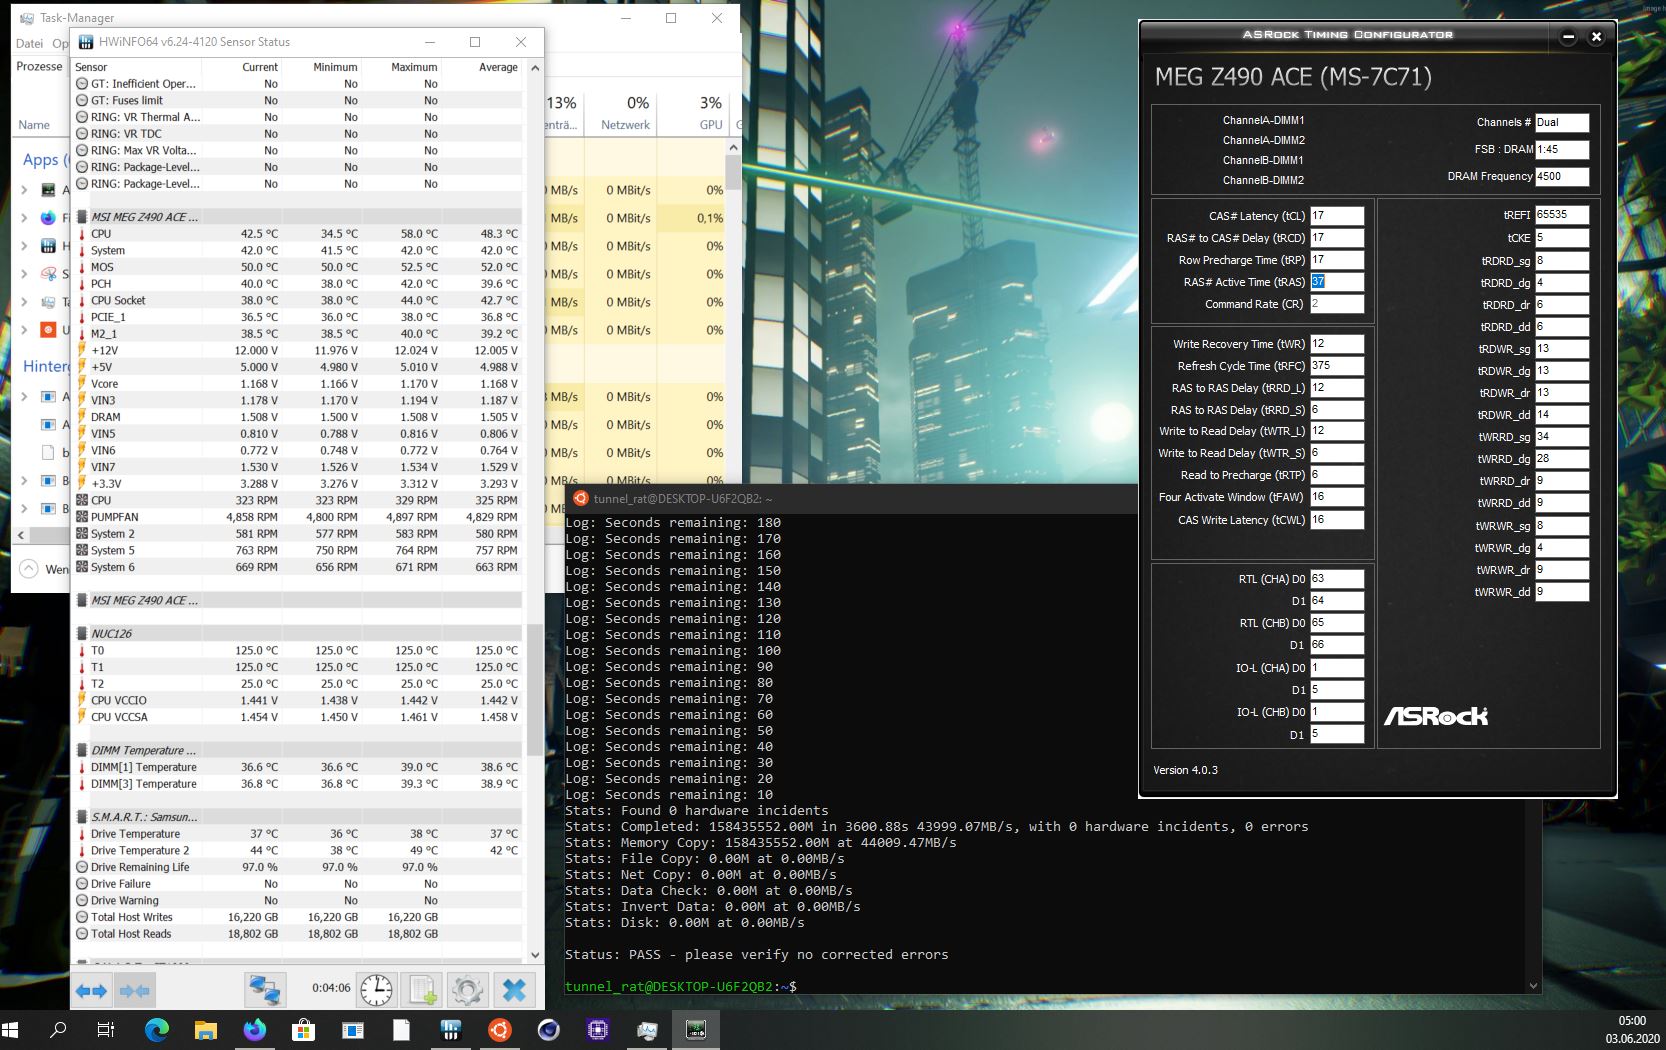Close sensors with the blue X icon

point(514,990)
